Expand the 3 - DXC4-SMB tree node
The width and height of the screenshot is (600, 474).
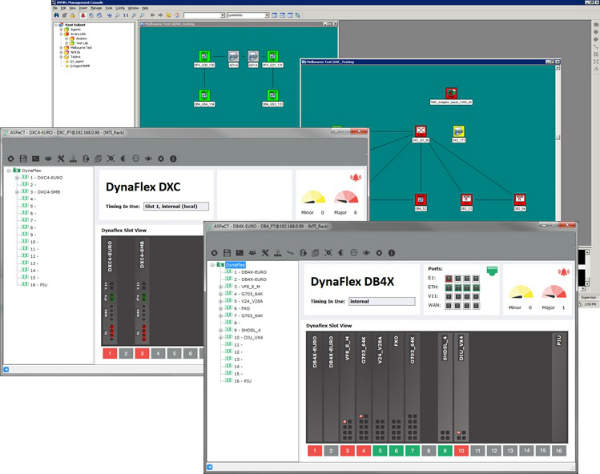[x=17, y=190]
